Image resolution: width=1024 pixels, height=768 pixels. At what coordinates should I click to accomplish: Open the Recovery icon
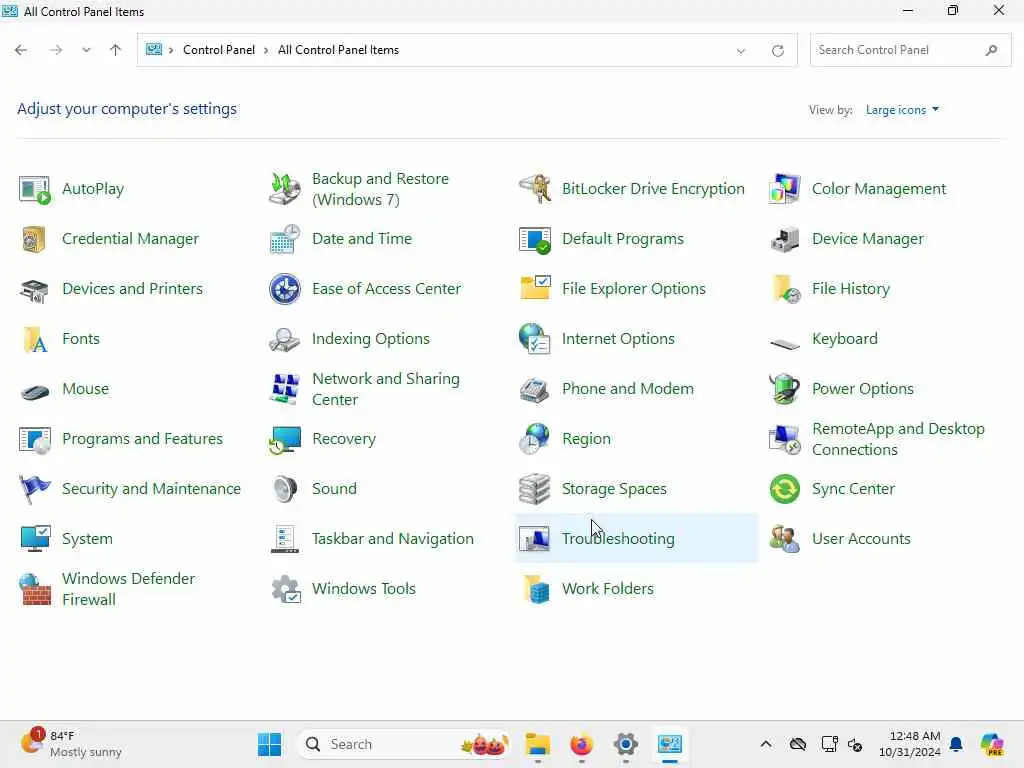[x=285, y=440]
